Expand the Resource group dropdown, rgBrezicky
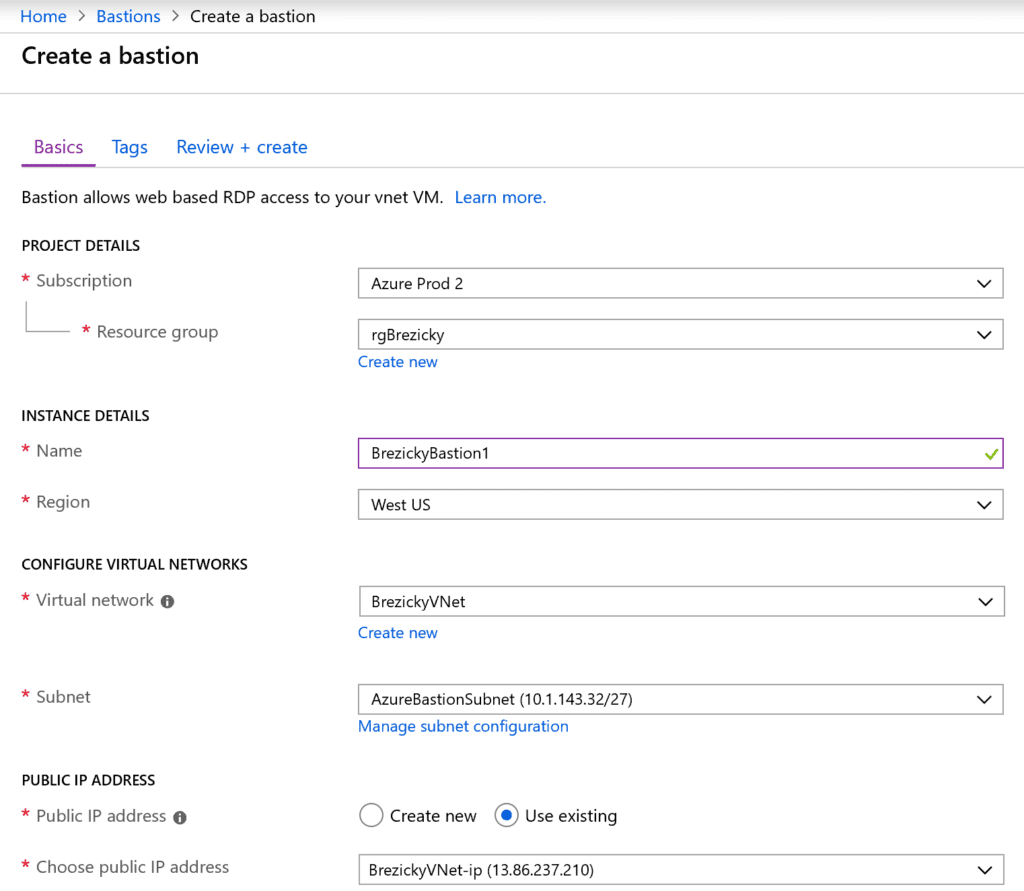This screenshot has height=891, width=1024. (x=680, y=334)
